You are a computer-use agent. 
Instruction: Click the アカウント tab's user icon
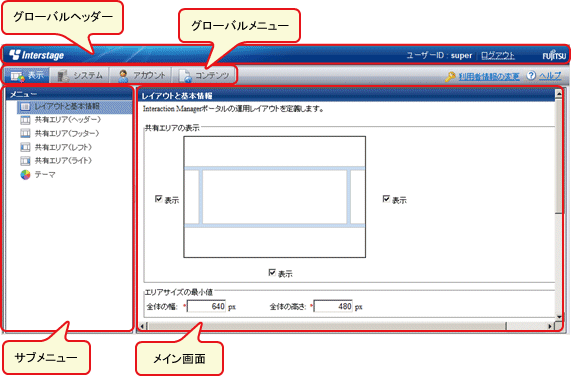tap(123, 76)
